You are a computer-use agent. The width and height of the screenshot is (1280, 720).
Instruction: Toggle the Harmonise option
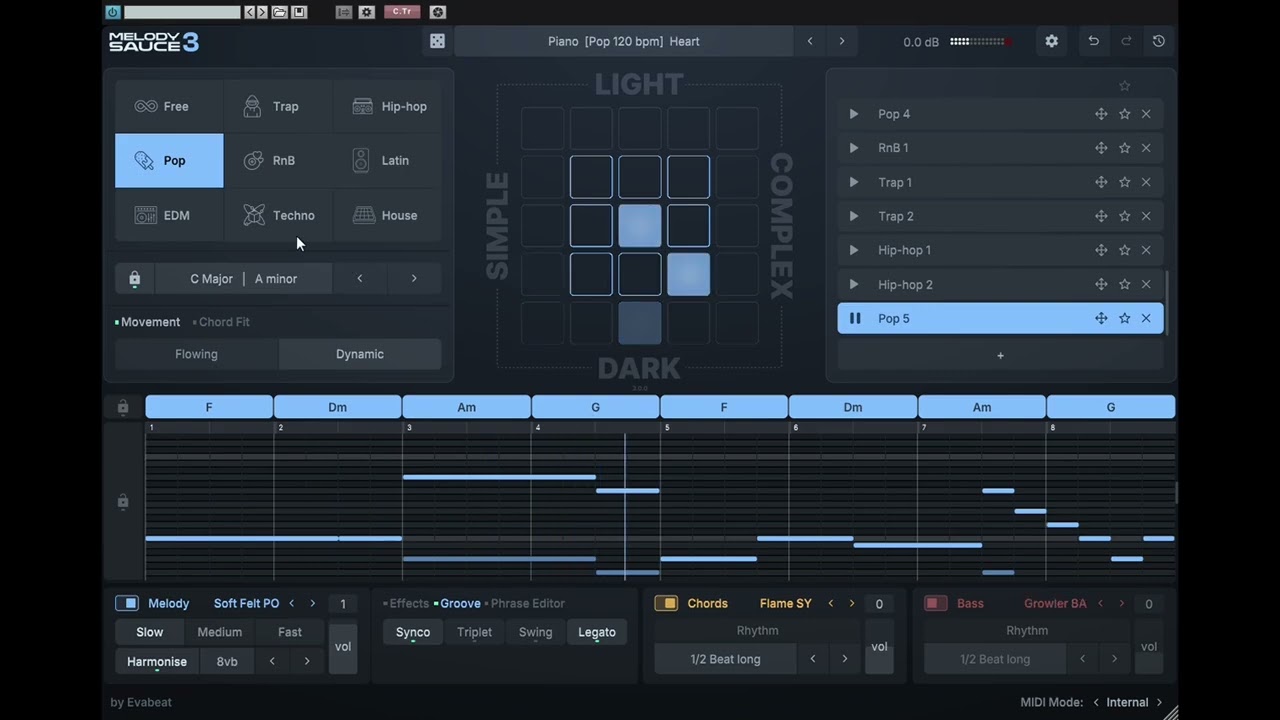(157, 661)
